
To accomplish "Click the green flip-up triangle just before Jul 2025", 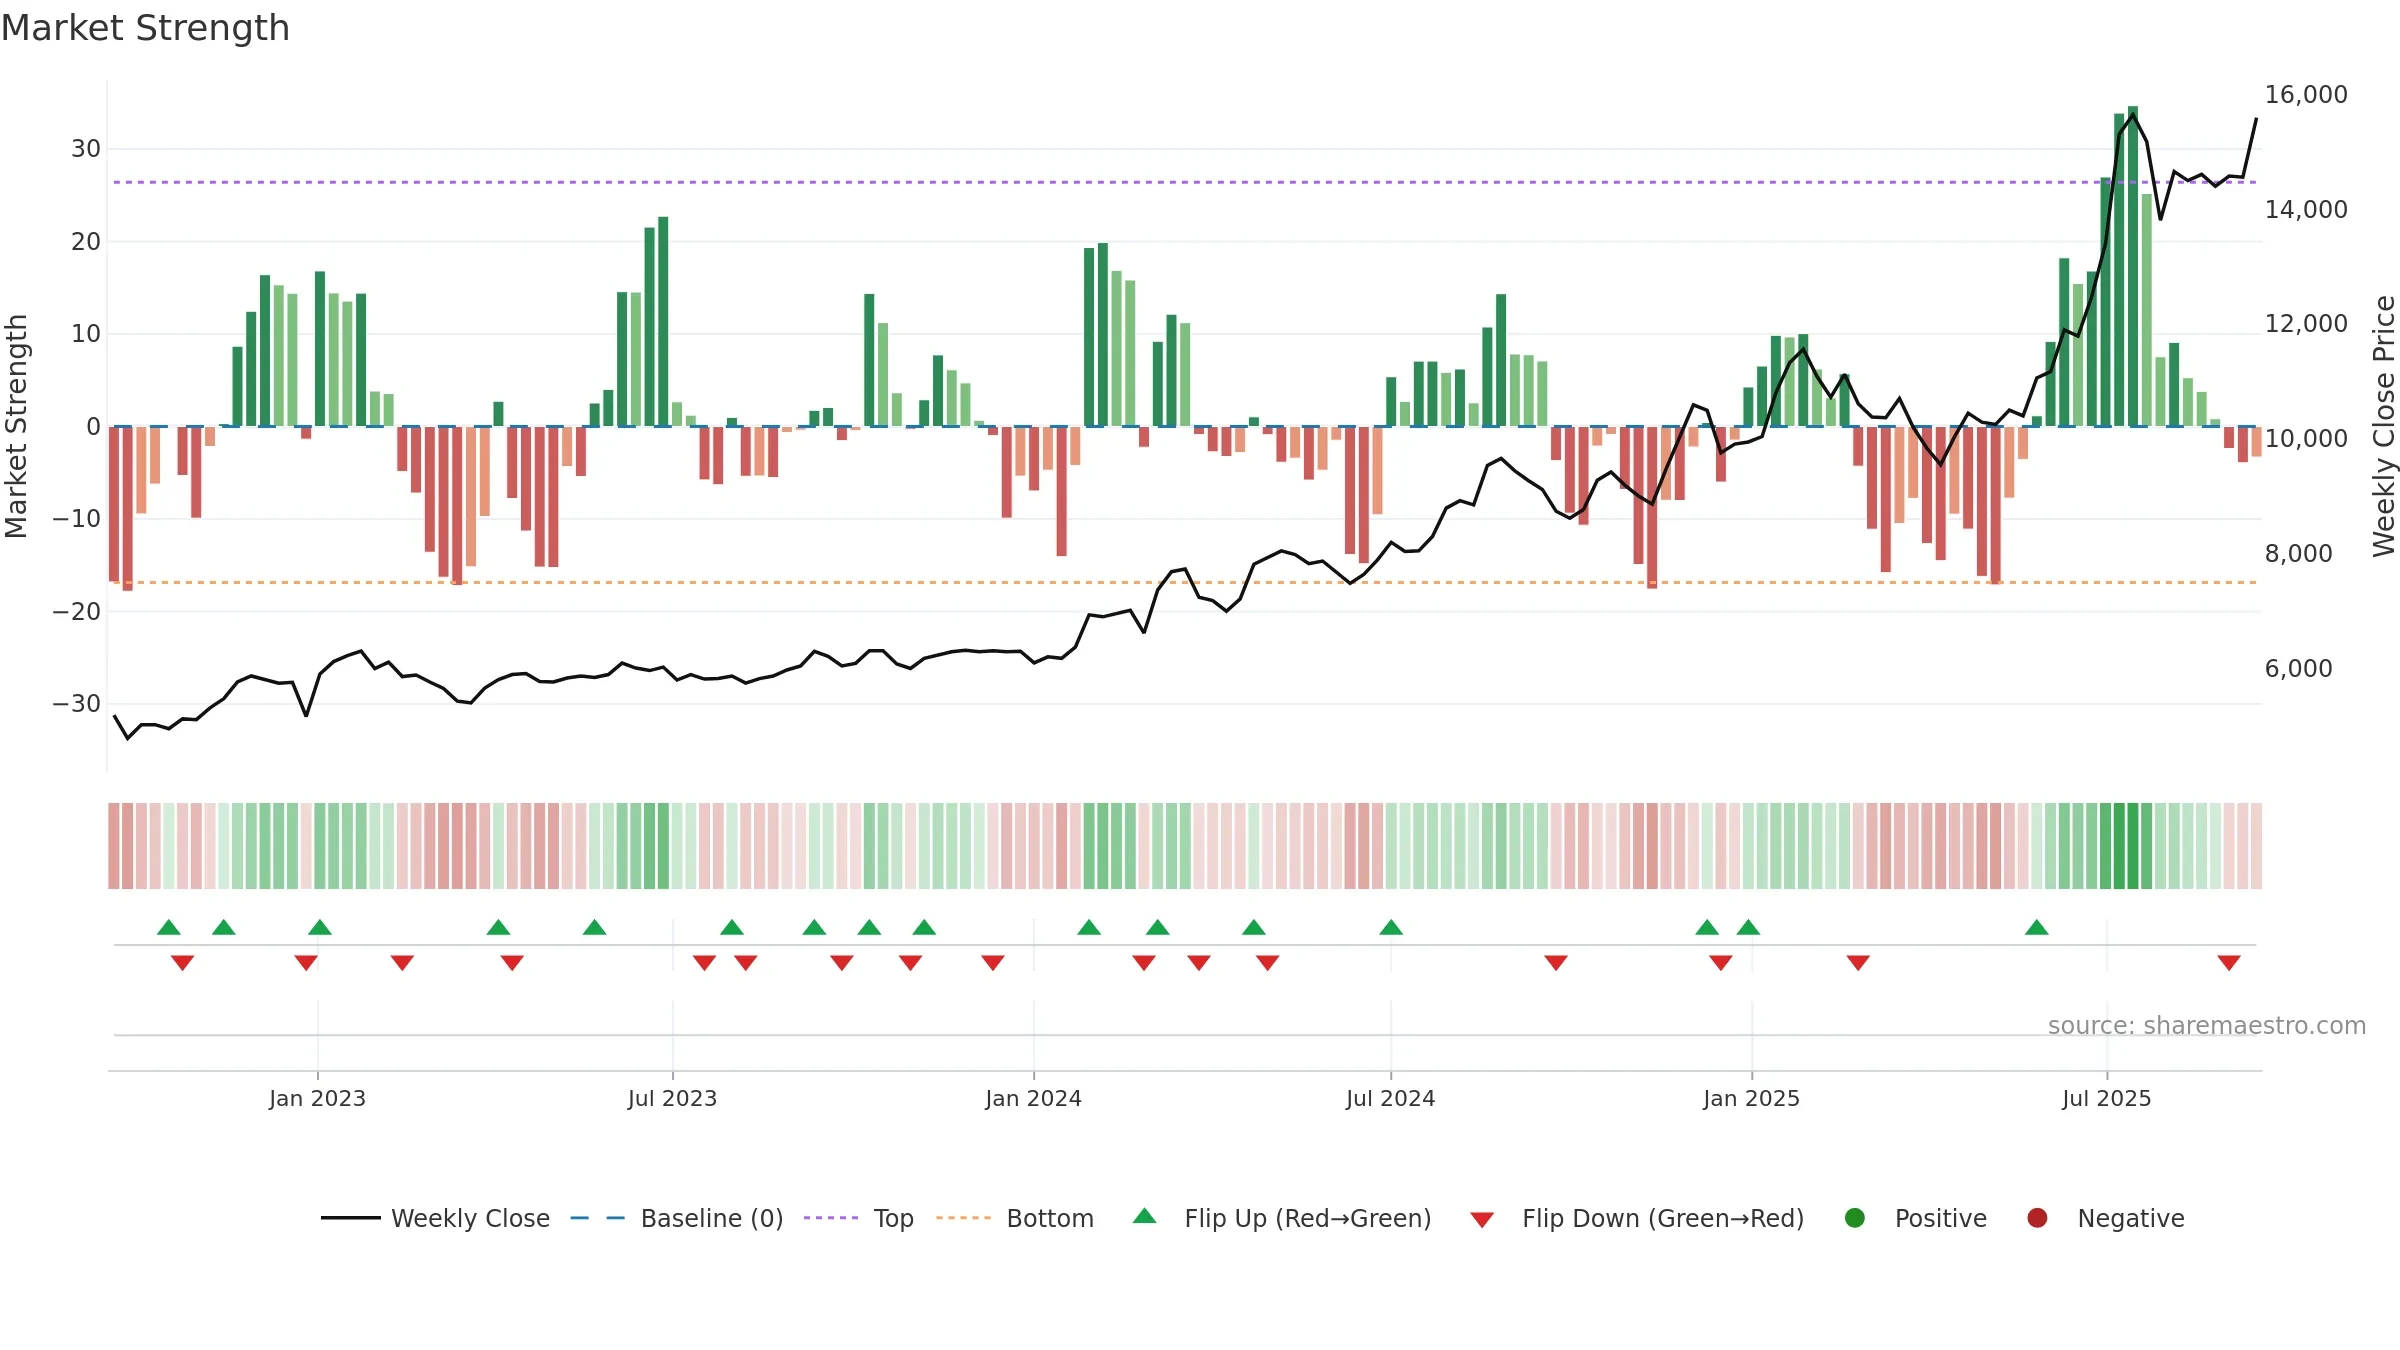I will (x=2037, y=927).
